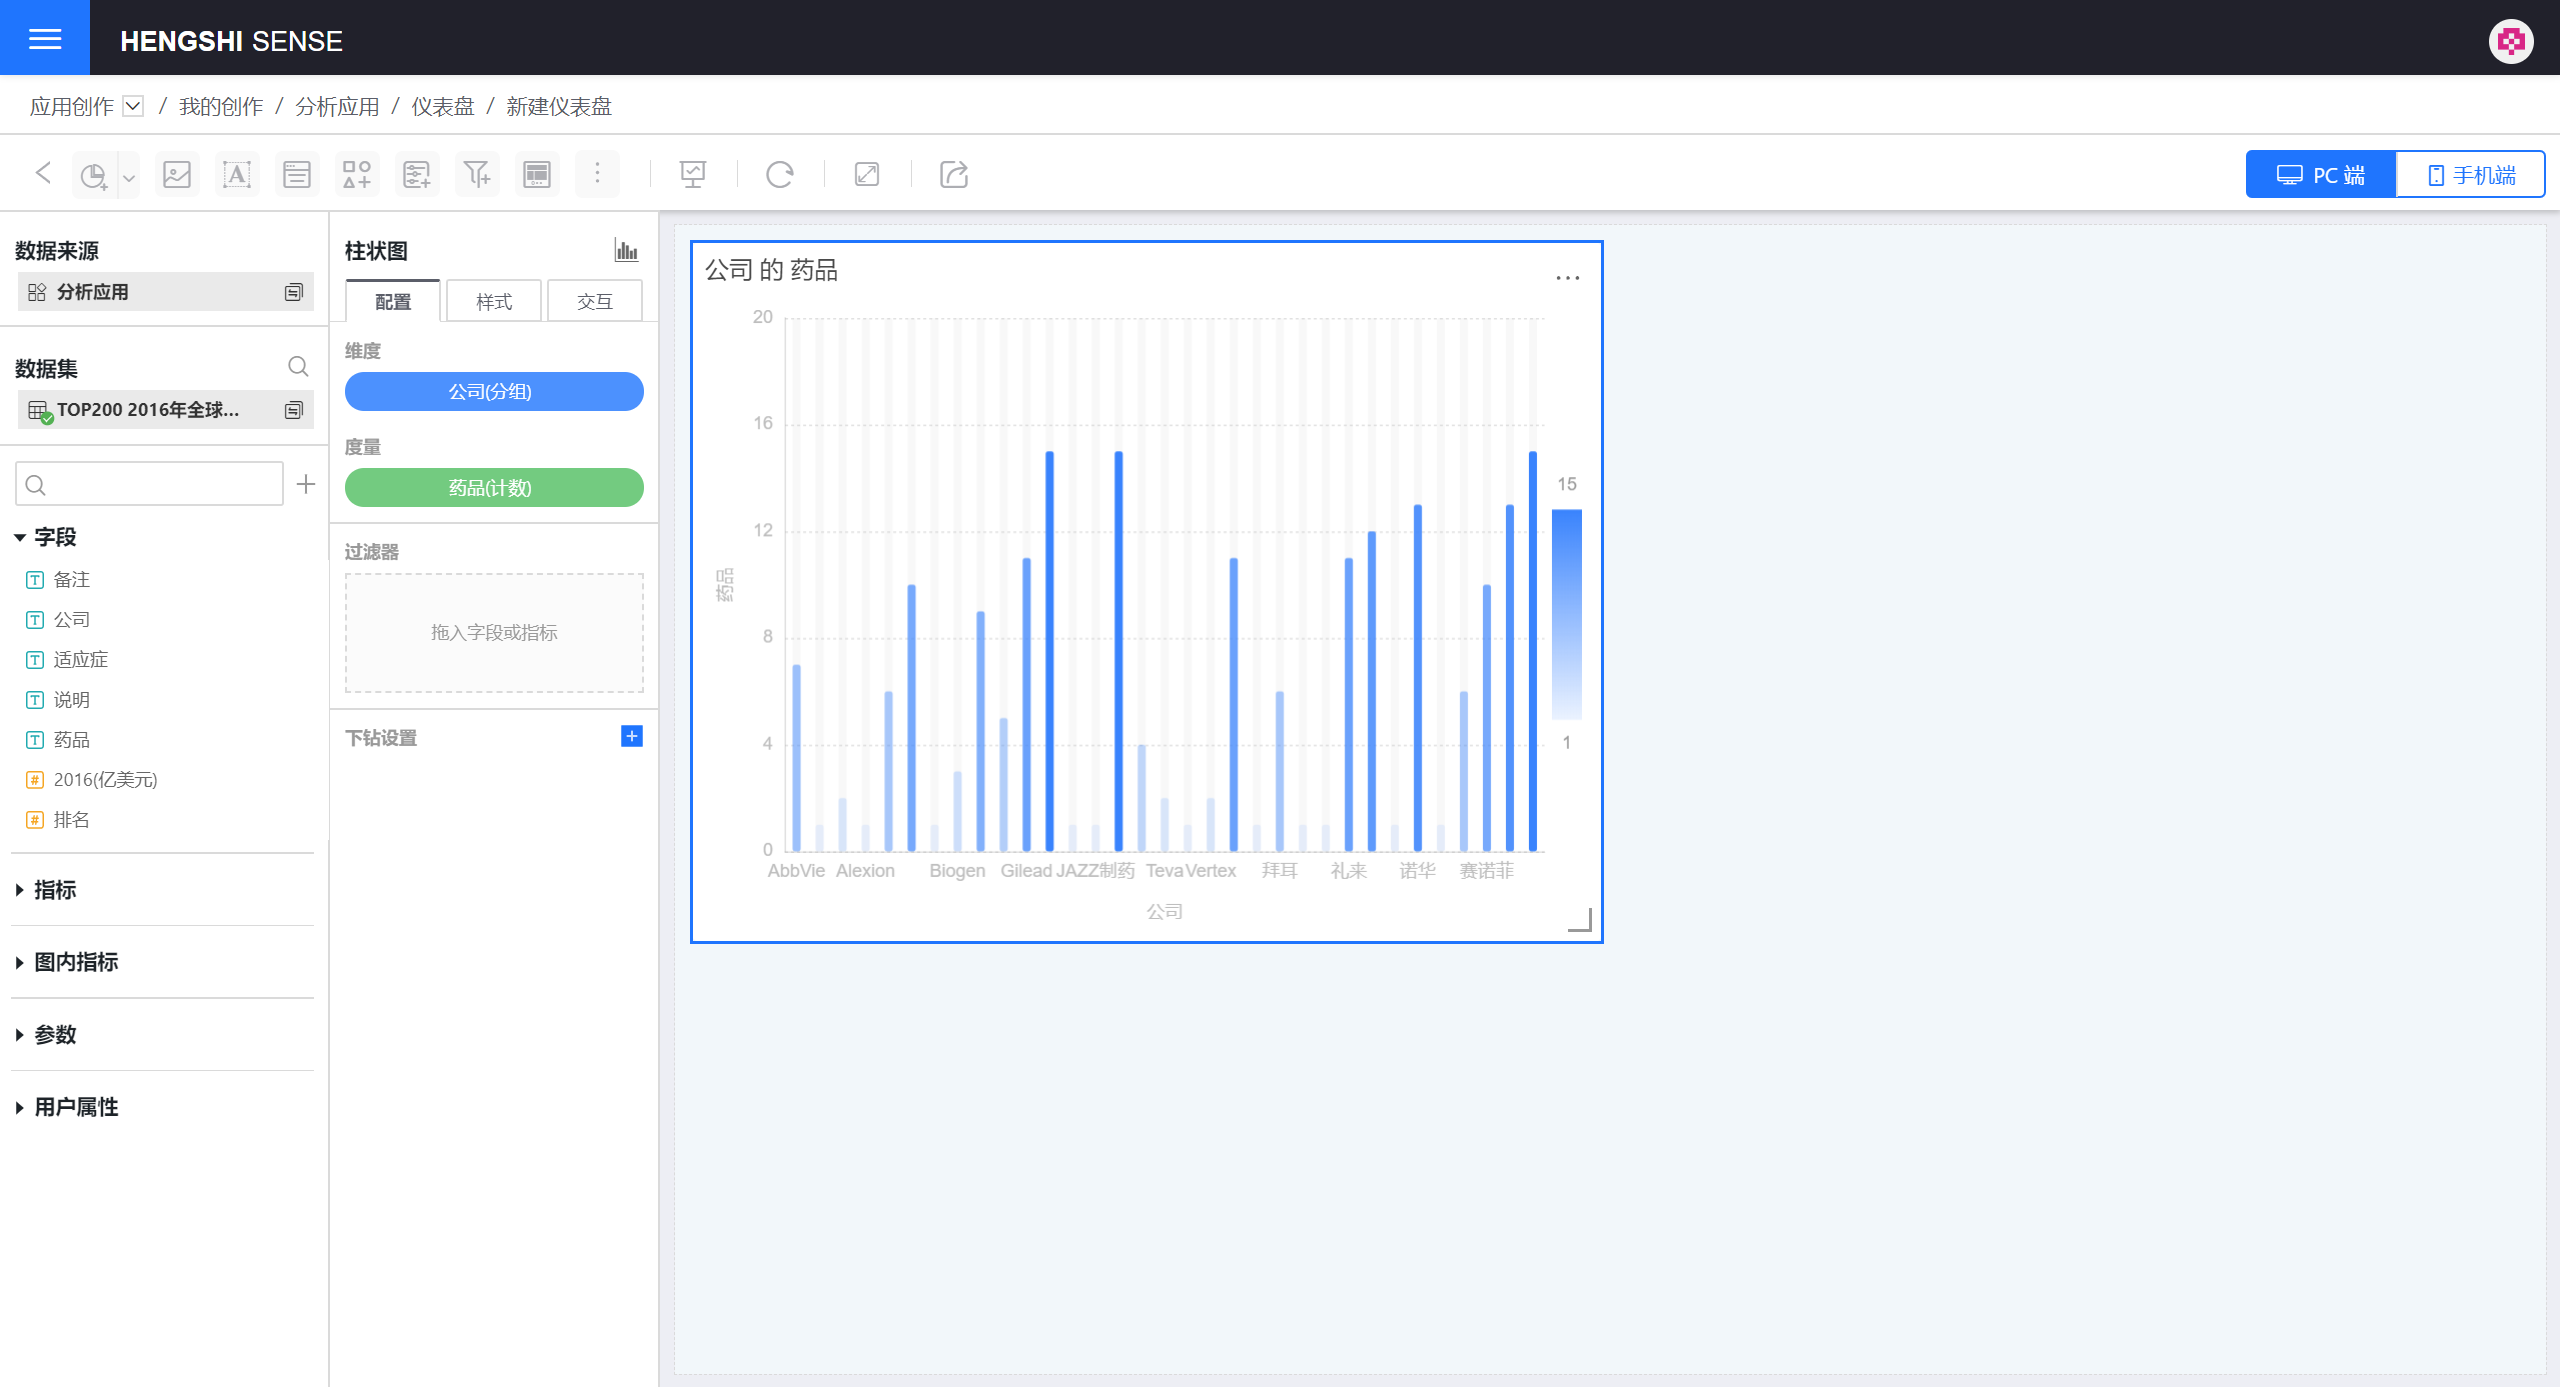Click the add field icon next to search bar
Screen dimensions: 2560x1387
coord(306,483)
